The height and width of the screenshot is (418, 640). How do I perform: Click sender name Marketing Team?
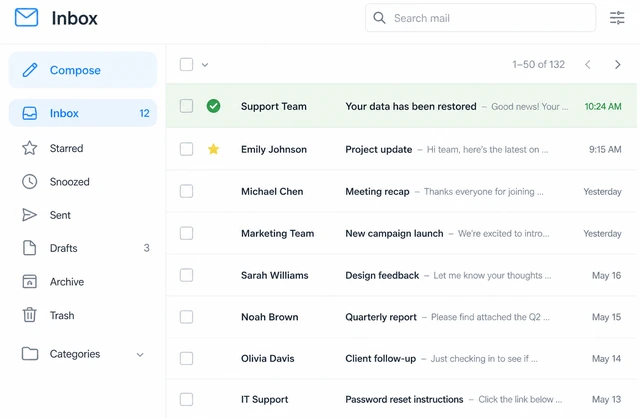278,233
